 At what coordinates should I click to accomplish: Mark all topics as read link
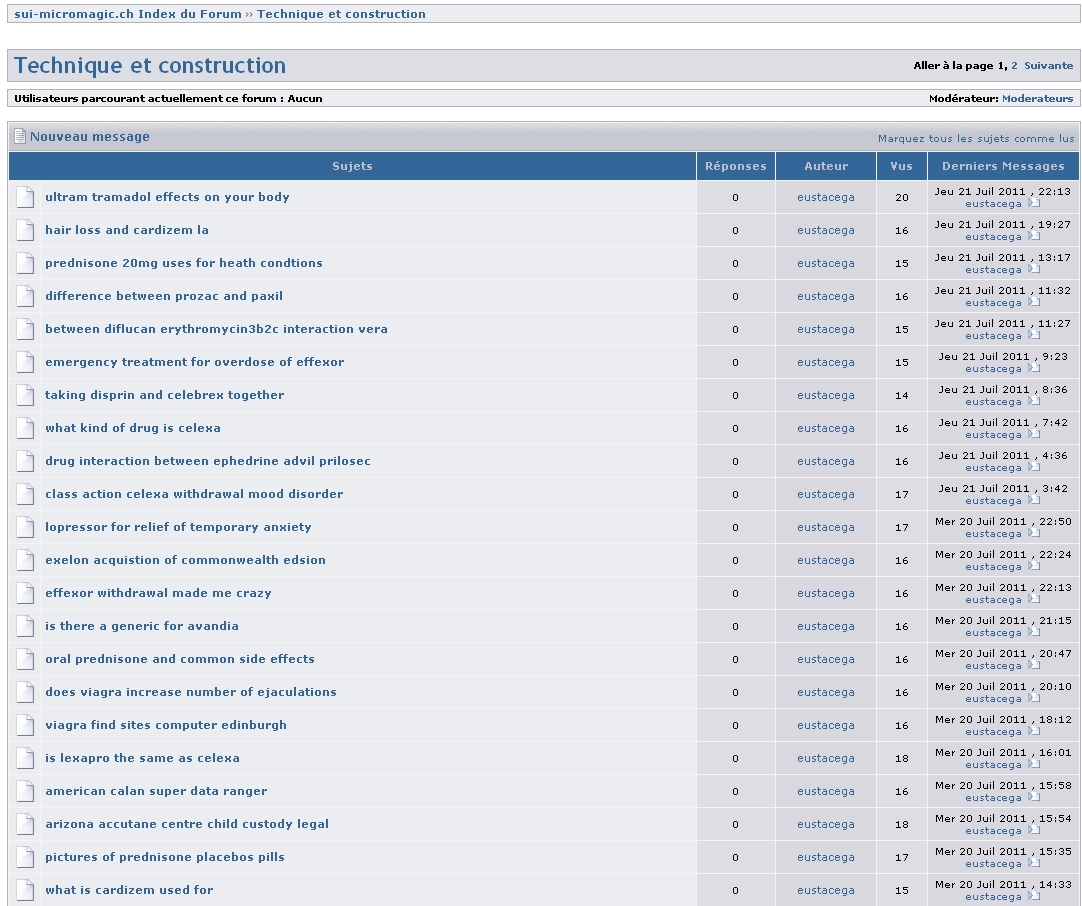pos(976,139)
